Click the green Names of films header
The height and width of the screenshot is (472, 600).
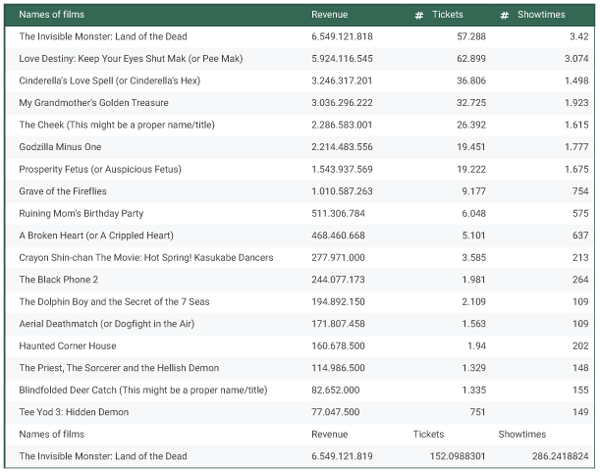(x=54, y=15)
